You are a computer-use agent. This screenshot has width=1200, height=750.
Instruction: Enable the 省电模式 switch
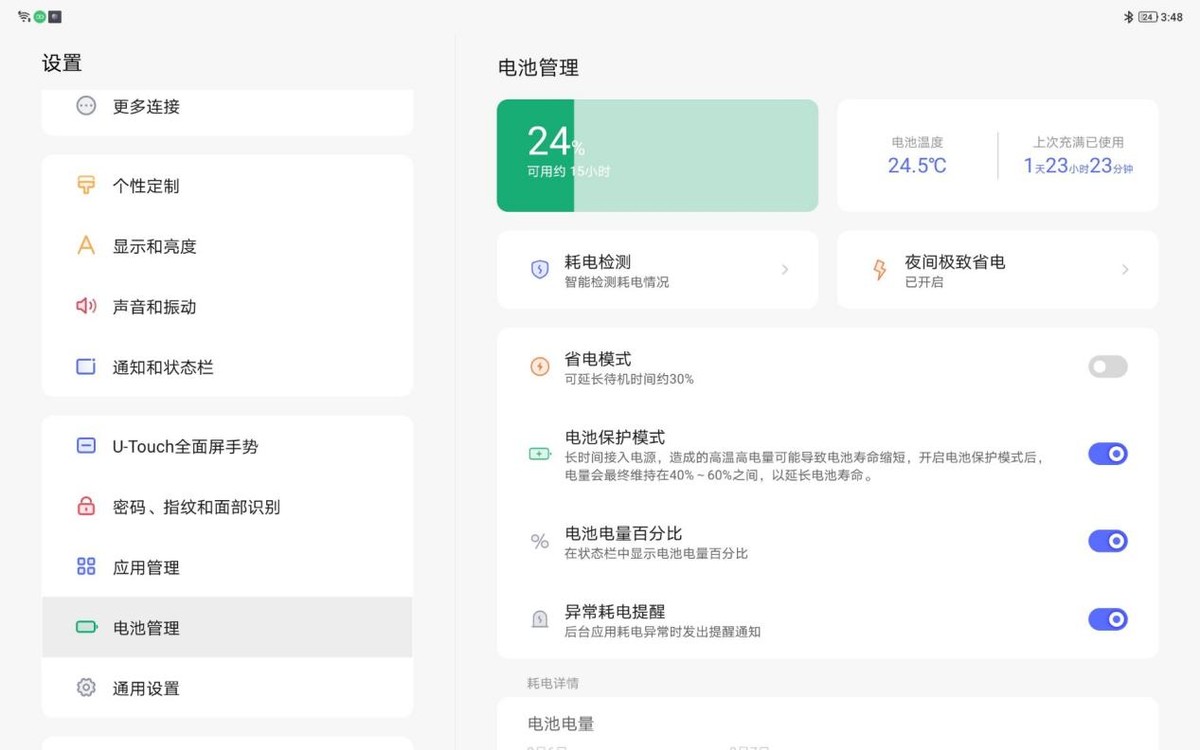(1107, 367)
